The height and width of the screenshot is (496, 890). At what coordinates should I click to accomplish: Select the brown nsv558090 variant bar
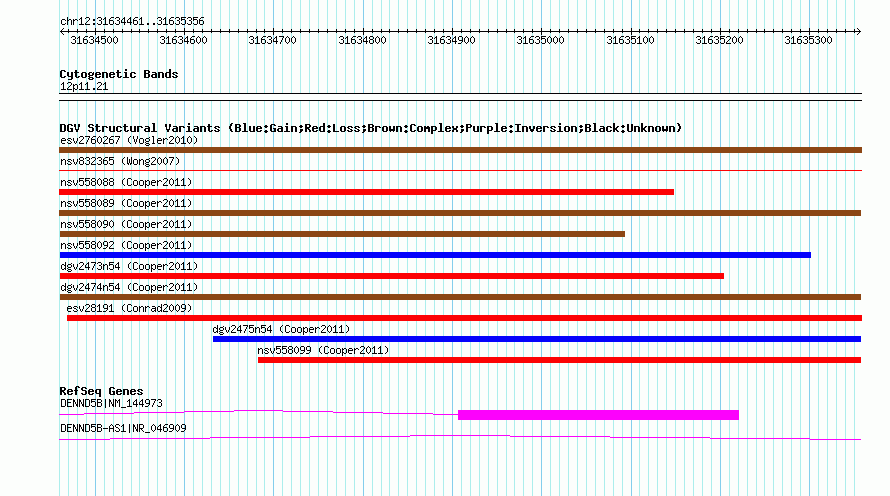point(342,234)
